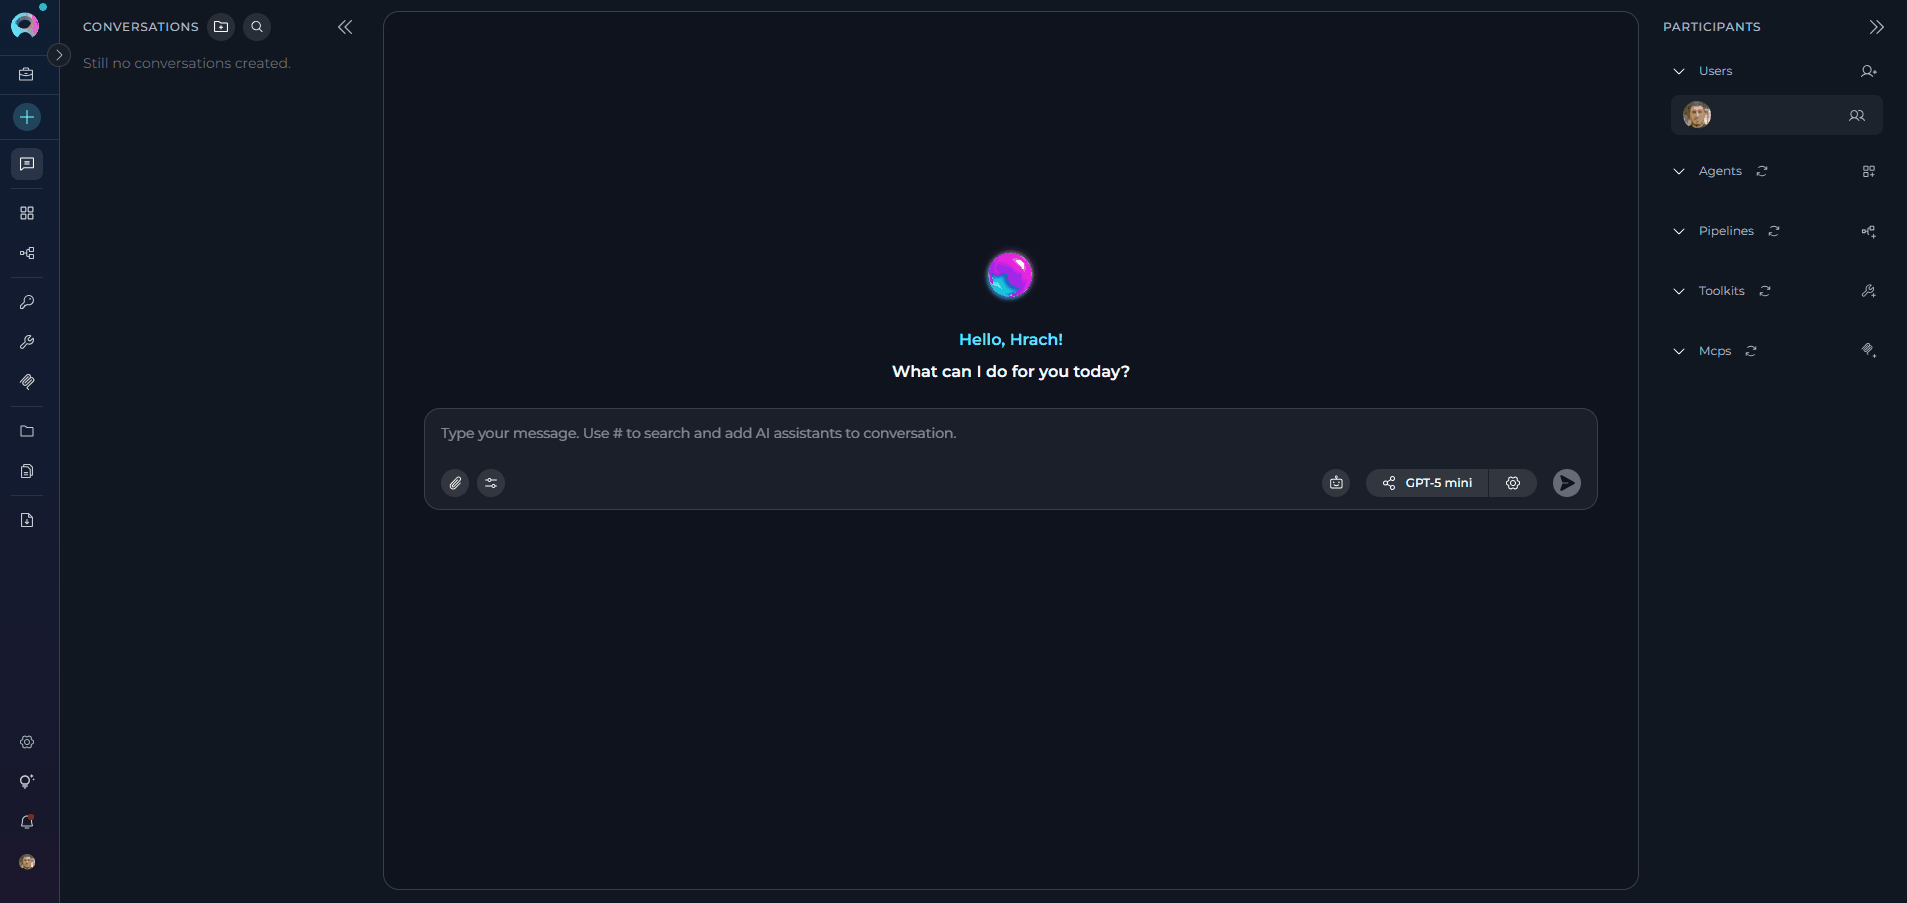
Task: Click the robot icon in the message bar
Action: (1335, 483)
